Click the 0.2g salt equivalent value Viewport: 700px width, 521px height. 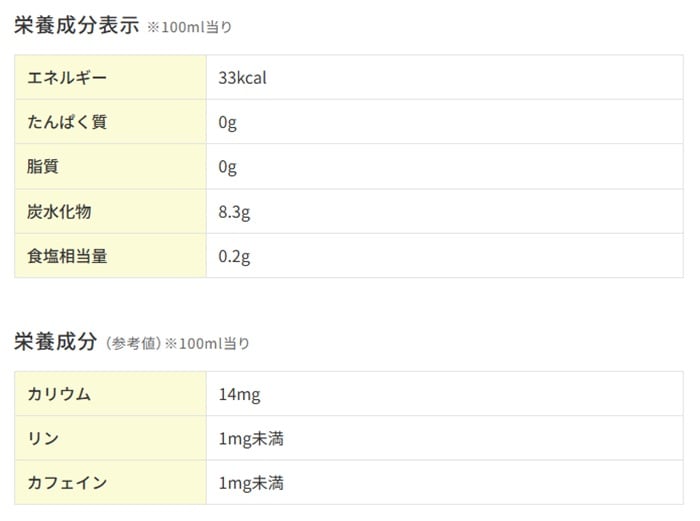click(235, 256)
